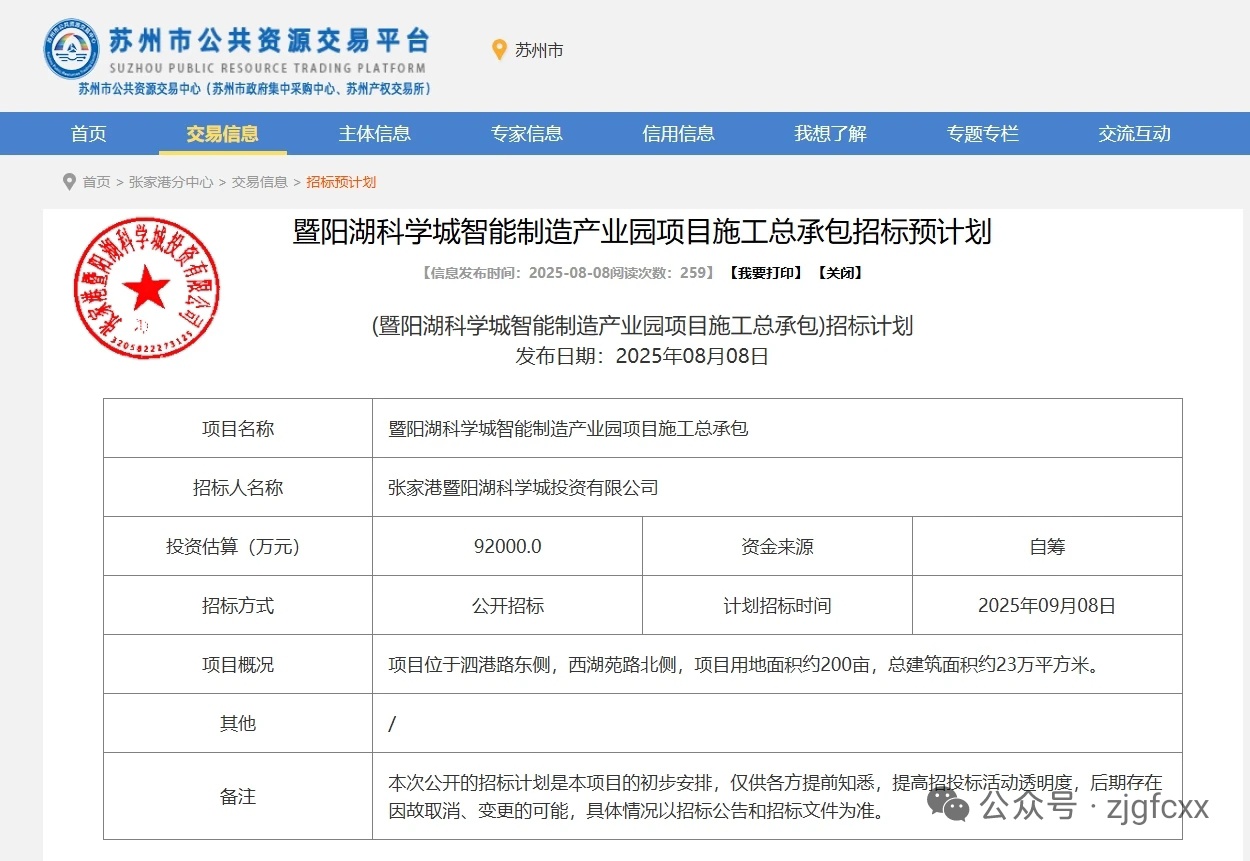Viewport: 1250px width, 861px height.
Task: Switch to the 信用信息 tab
Action: tap(678, 134)
